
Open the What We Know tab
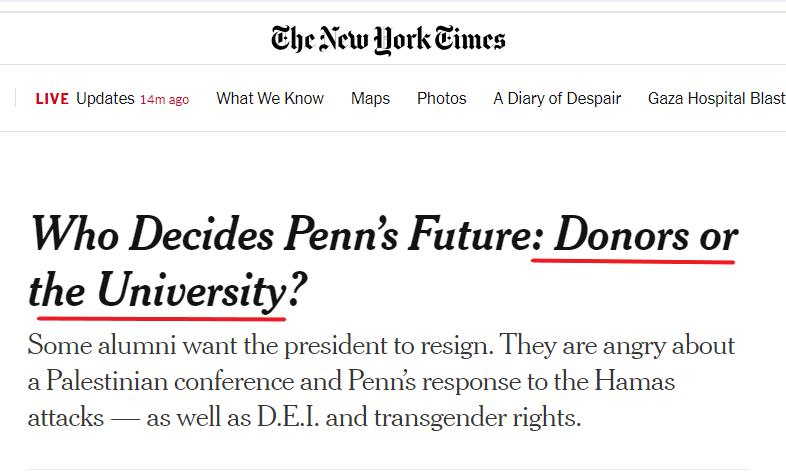270,98
